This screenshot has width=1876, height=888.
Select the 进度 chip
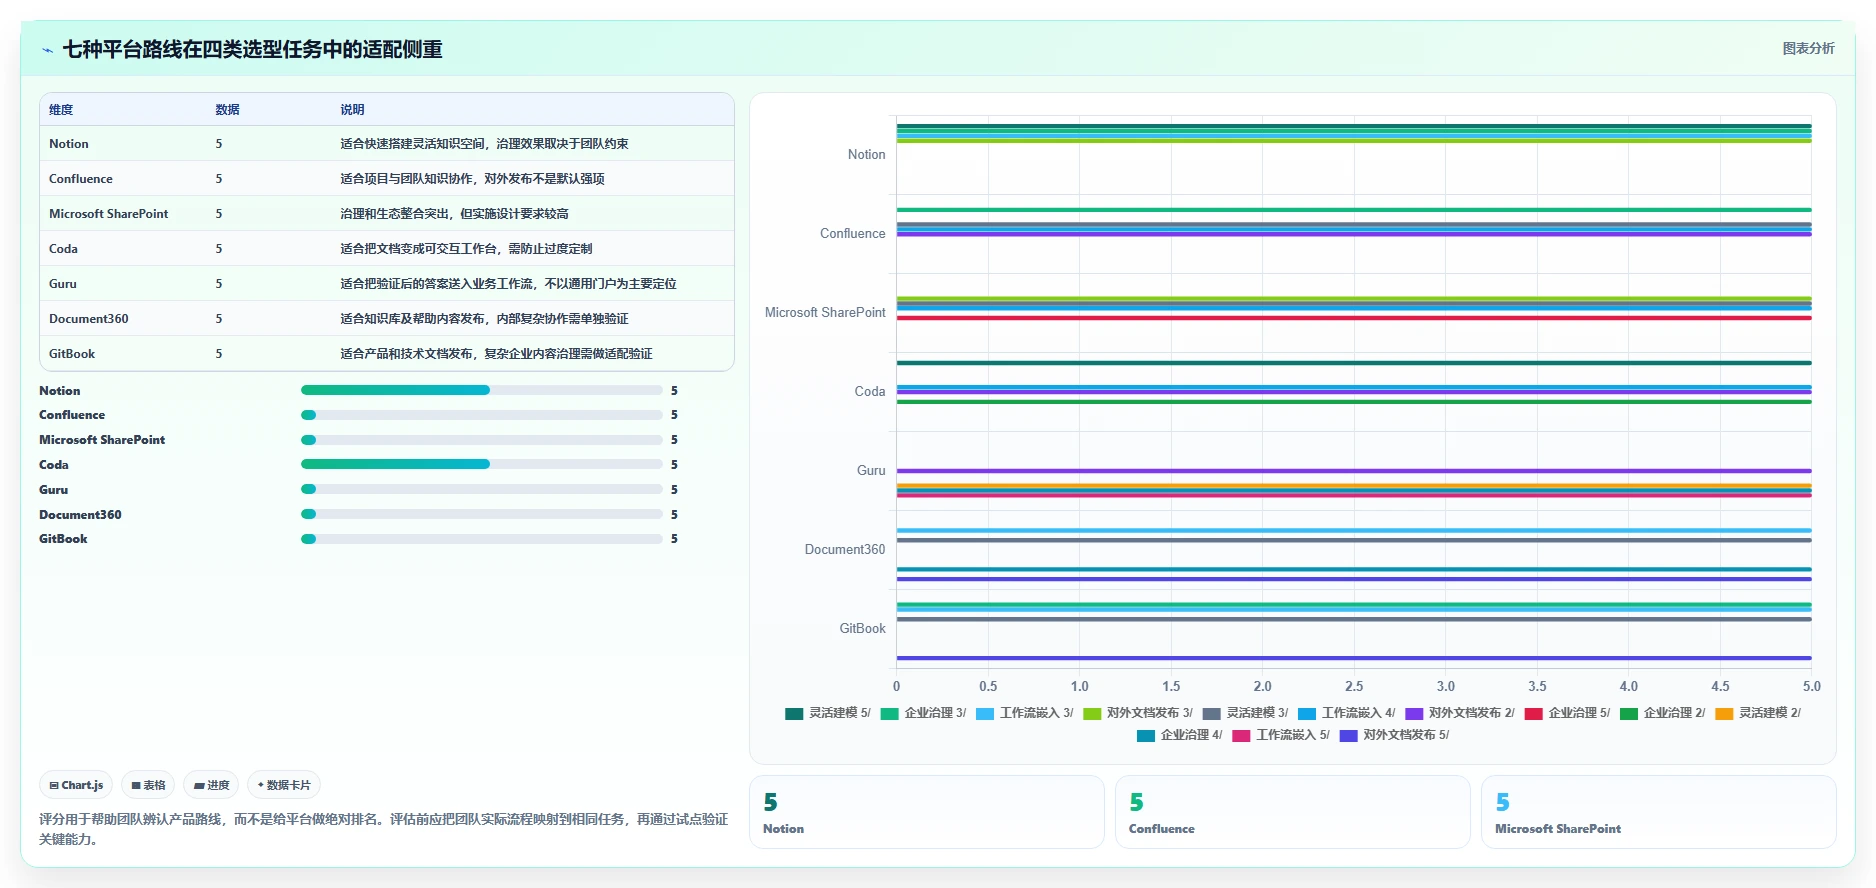point(211,785)
